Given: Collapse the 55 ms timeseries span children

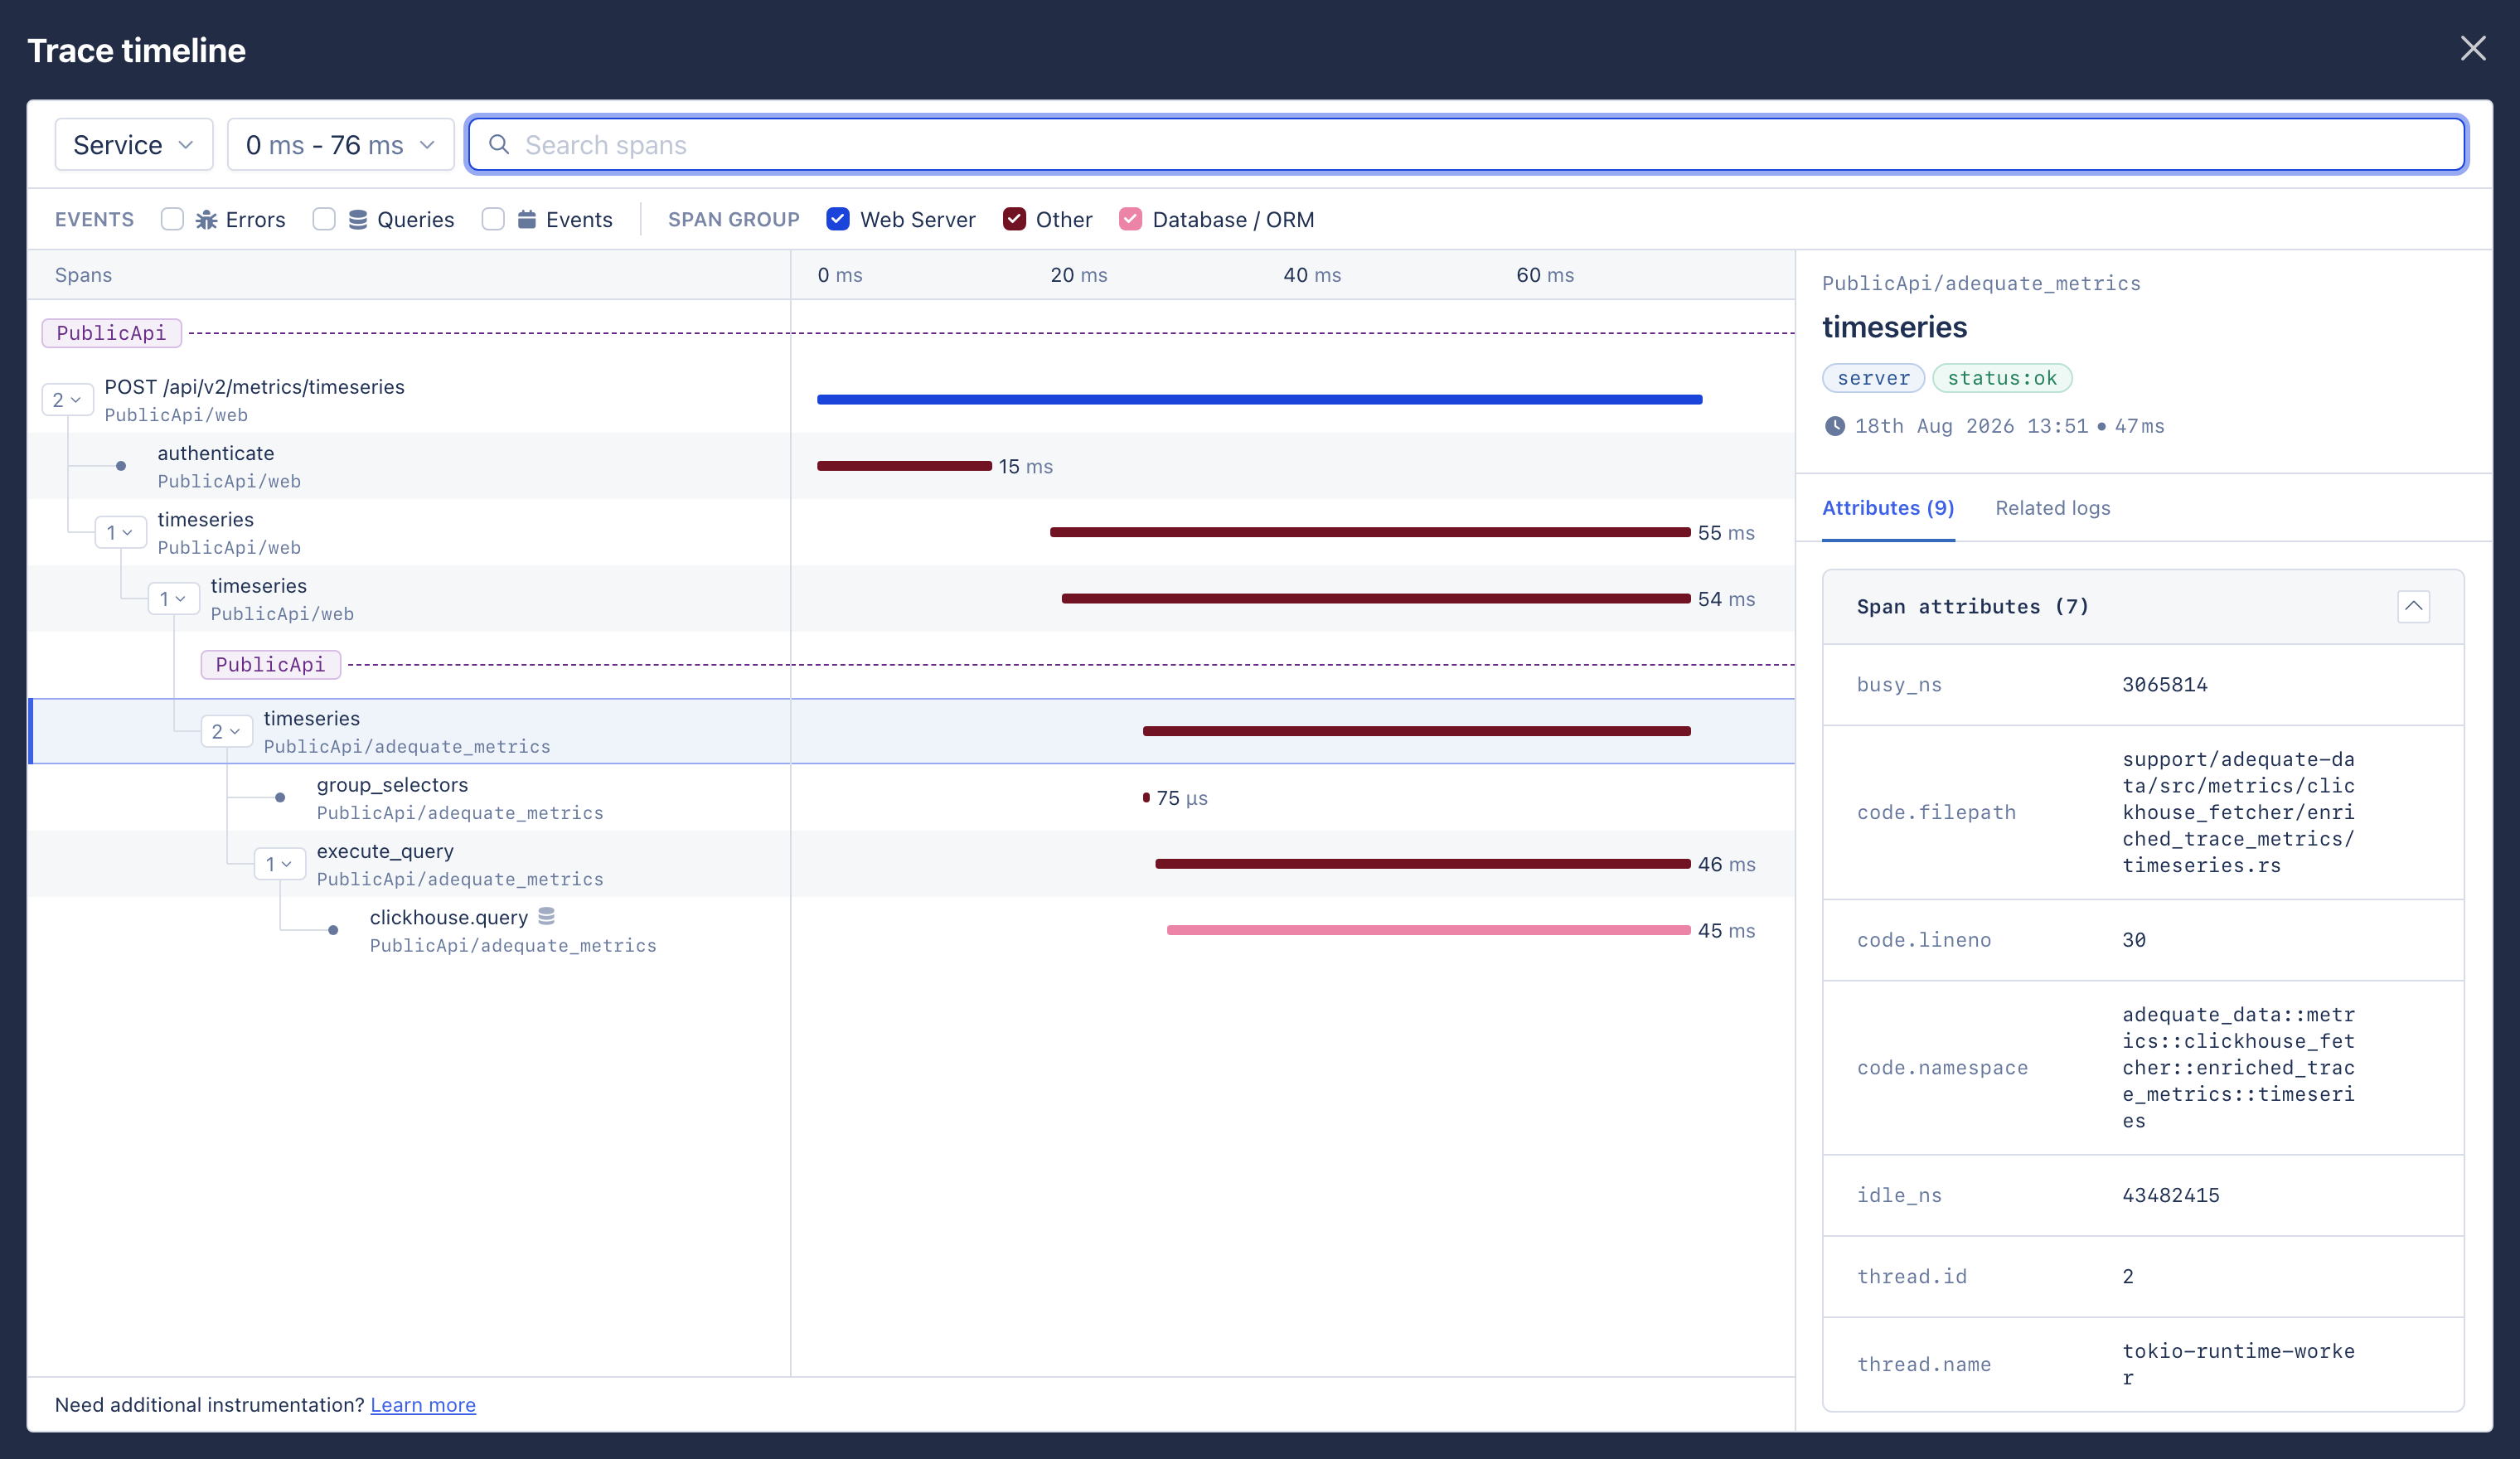Looking at the screenshot, I should [120, 533].
